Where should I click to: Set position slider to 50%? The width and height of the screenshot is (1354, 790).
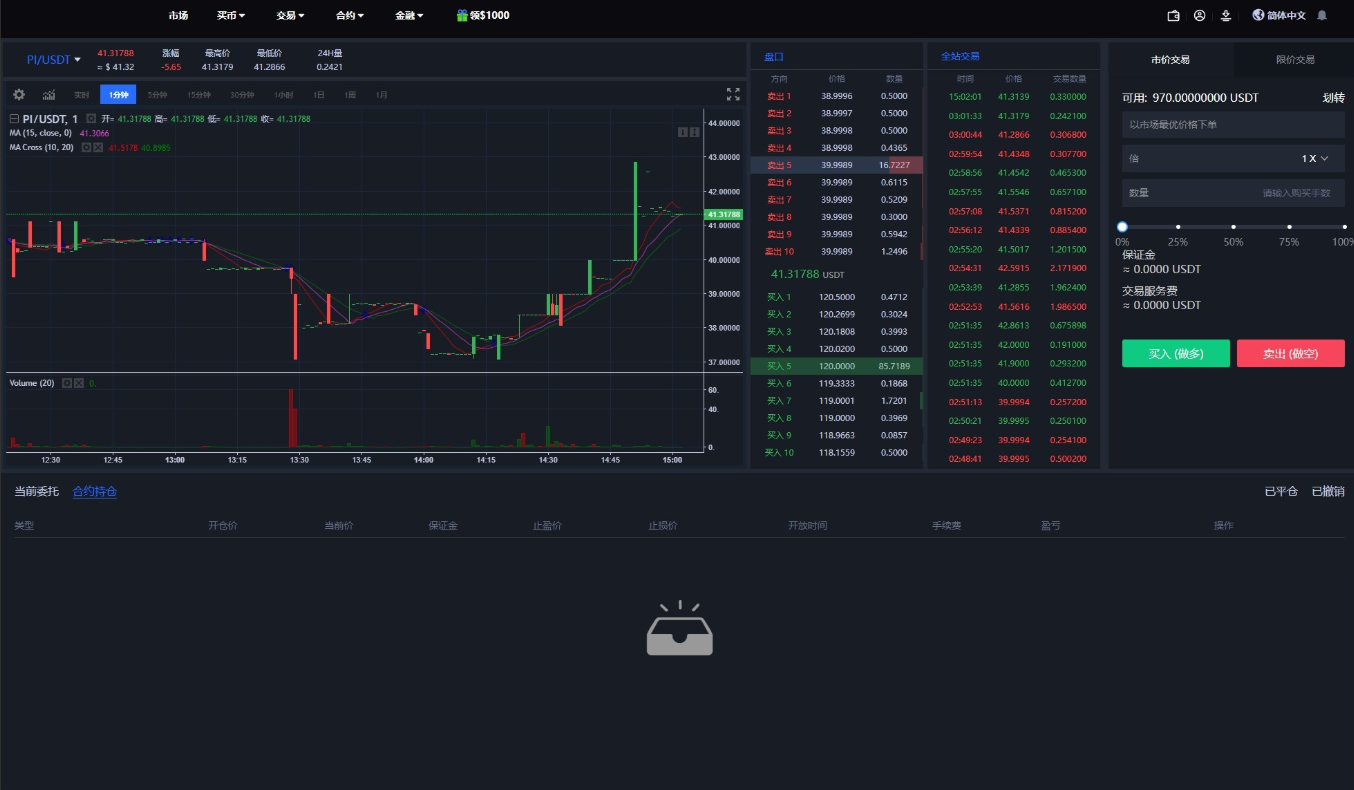[x=1234, y=227]
